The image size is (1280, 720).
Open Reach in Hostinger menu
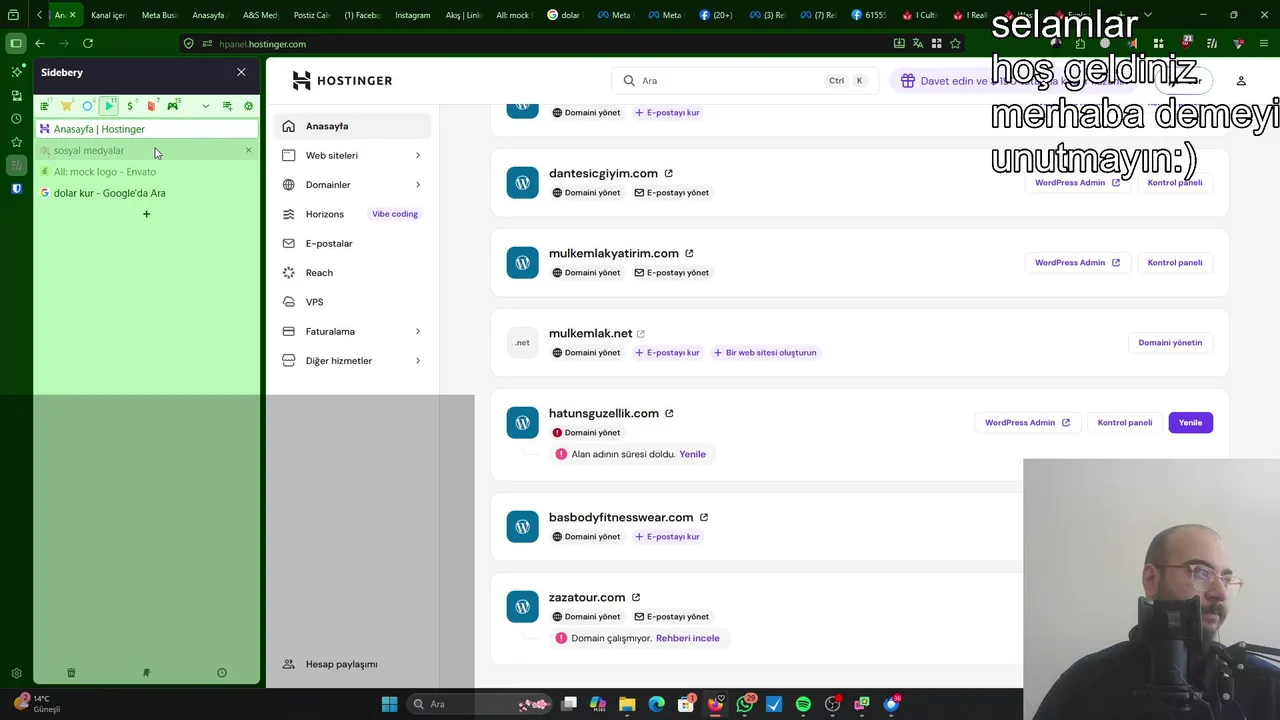click(353, 272)
